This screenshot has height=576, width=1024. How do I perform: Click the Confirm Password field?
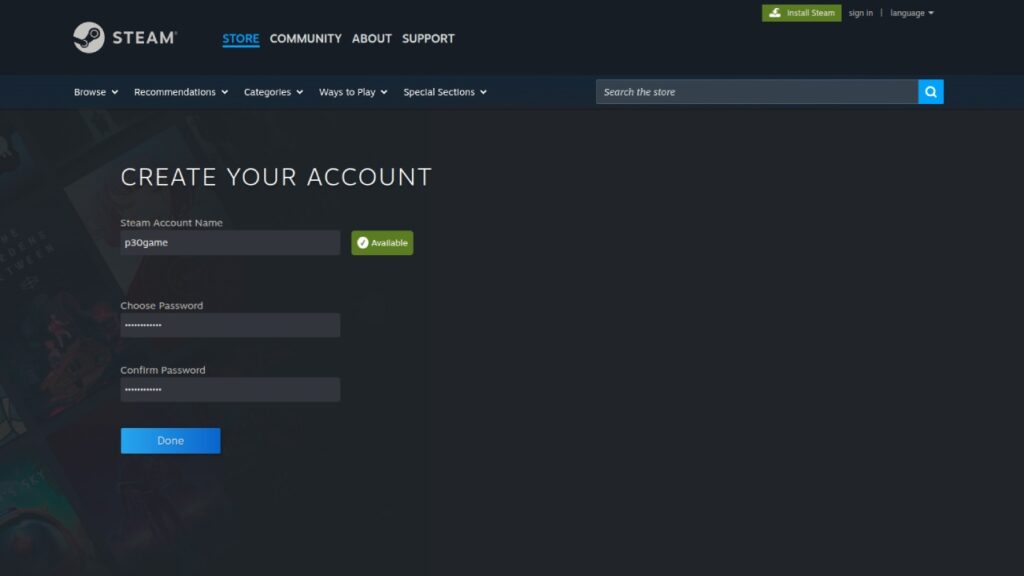[230, 390]
